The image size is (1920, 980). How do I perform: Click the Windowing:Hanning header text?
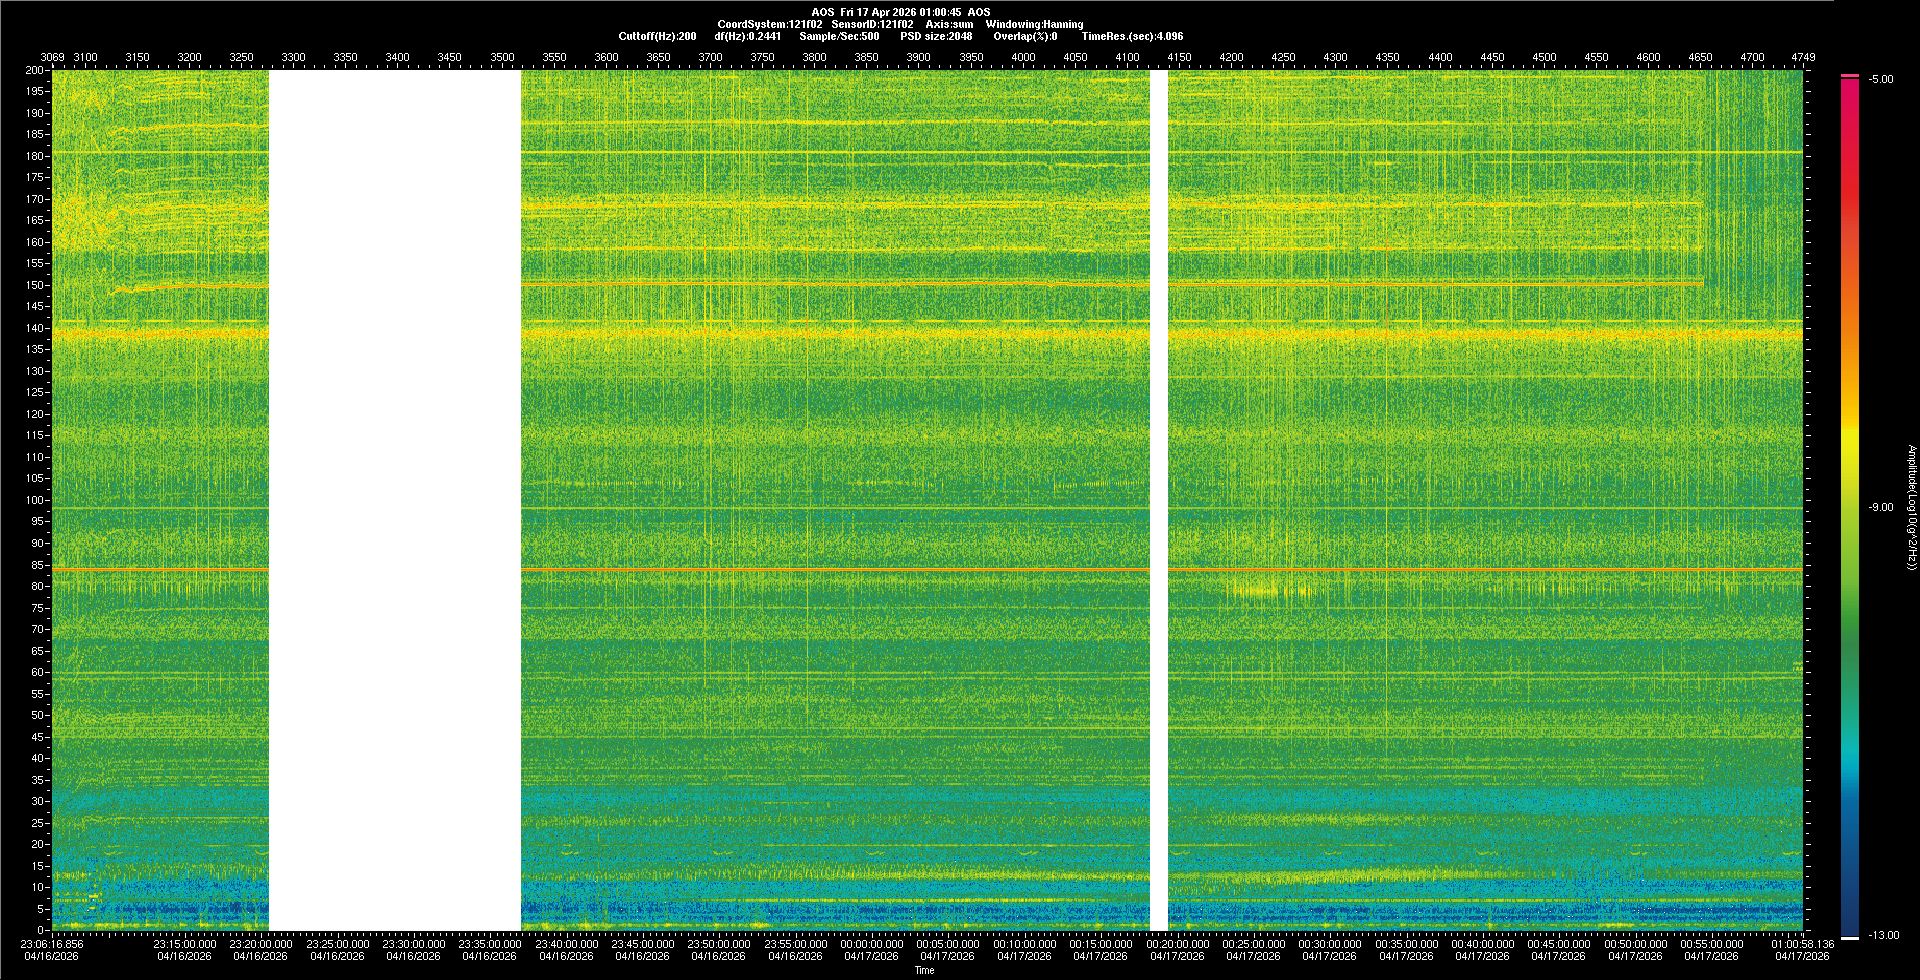click(1033, 25)
